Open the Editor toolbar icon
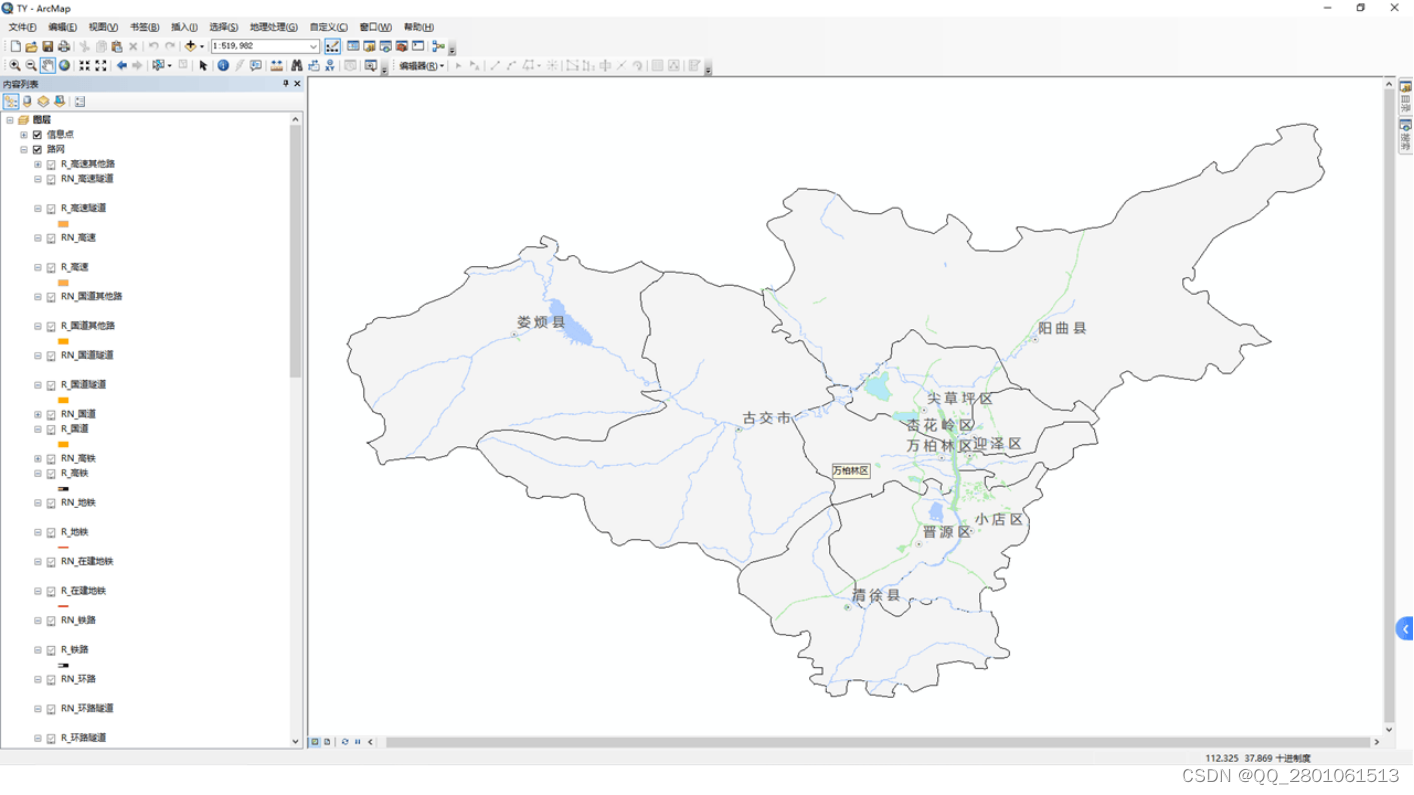This screenshot has height=795, width=1414. [332, 46]
